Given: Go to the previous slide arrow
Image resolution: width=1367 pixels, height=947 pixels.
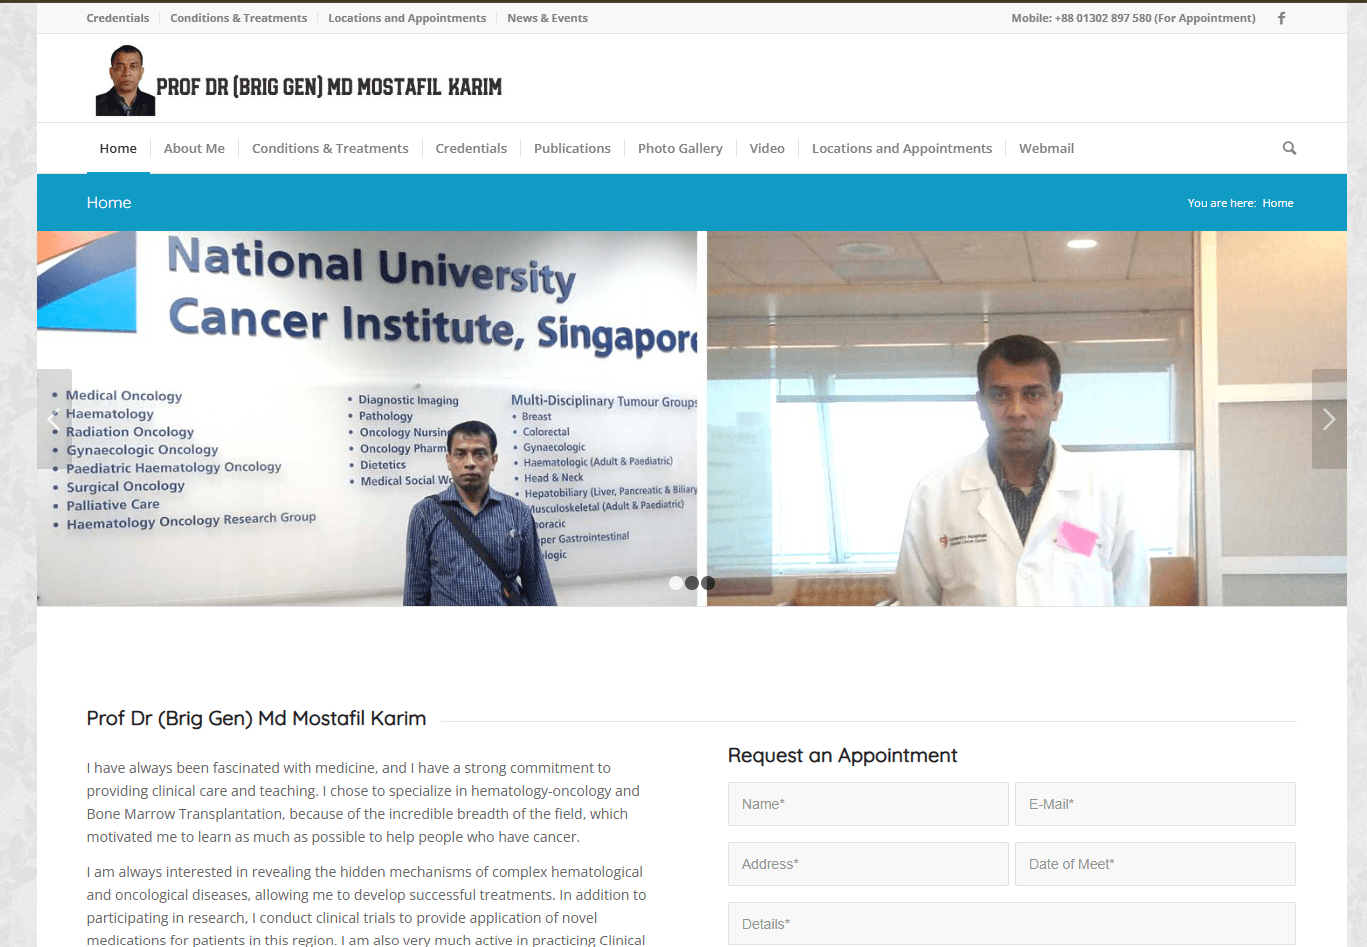Looking at the screenshot, I should [54, 419].
